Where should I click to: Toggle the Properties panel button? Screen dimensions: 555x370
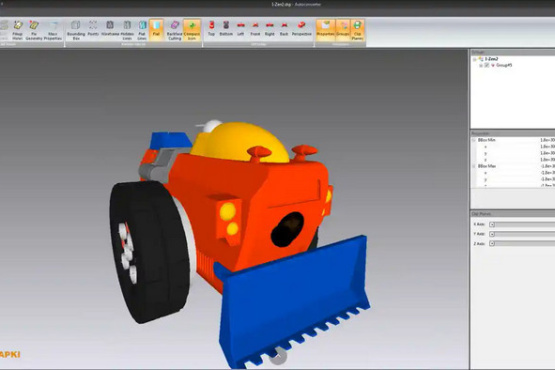point(325,29)
